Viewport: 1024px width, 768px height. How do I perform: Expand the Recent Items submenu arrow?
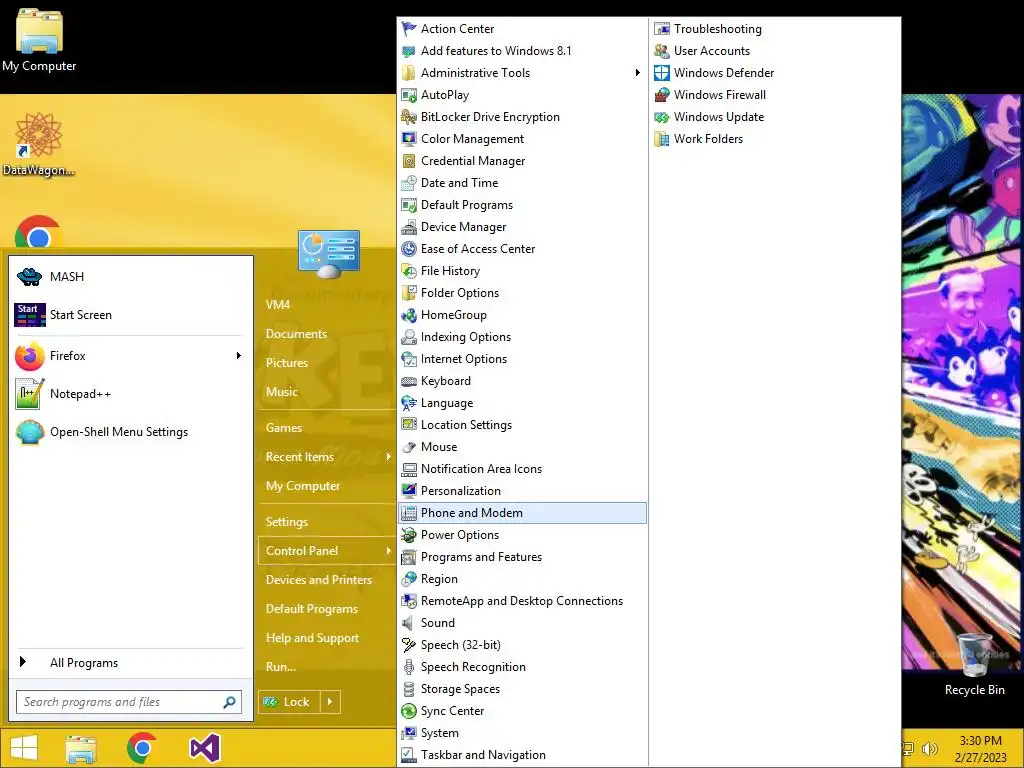coord(388,457)
